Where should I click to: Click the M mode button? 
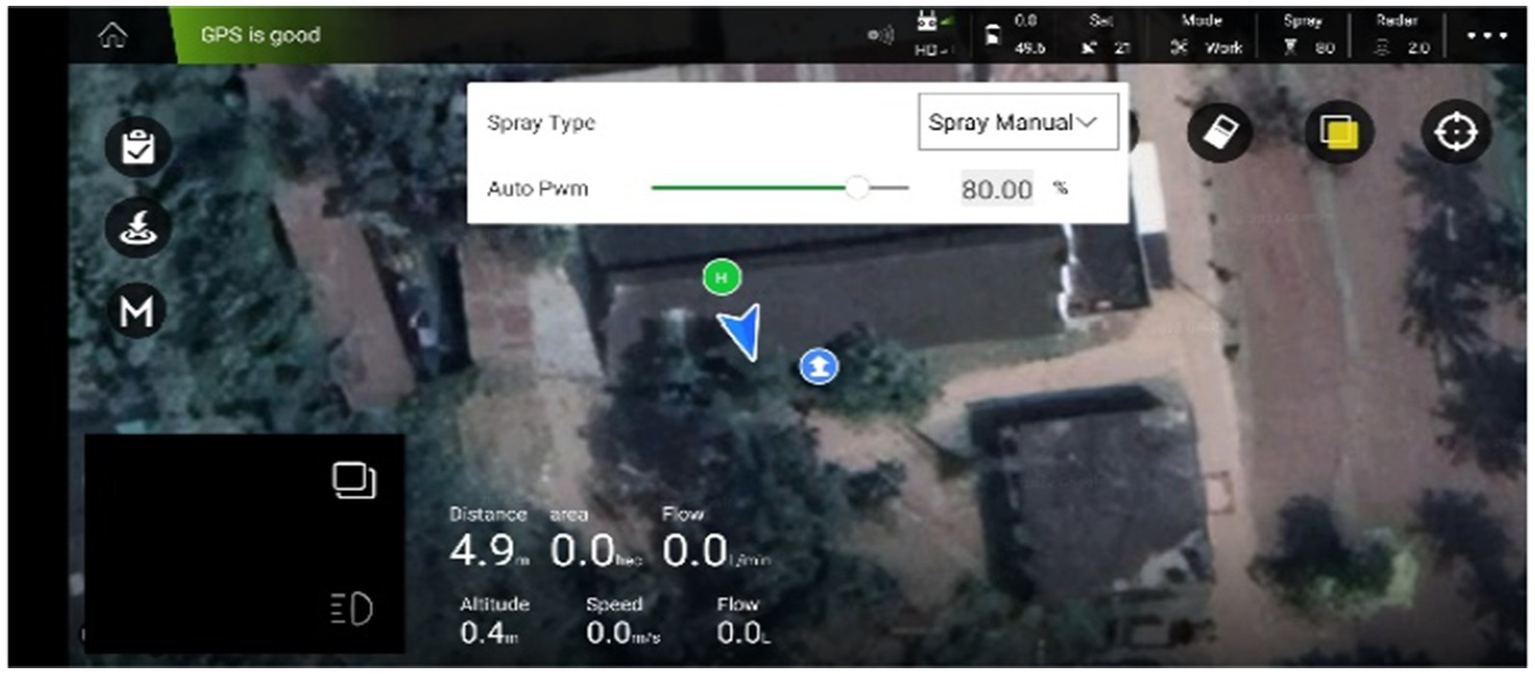coord(137,312)
